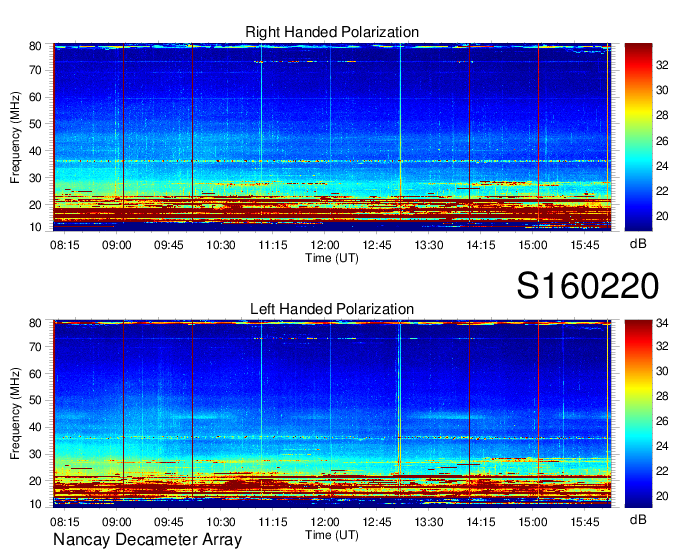Click the Left Handed Polarization title
680x552 pixels.
pyautogui.click(x=332, y=309)
